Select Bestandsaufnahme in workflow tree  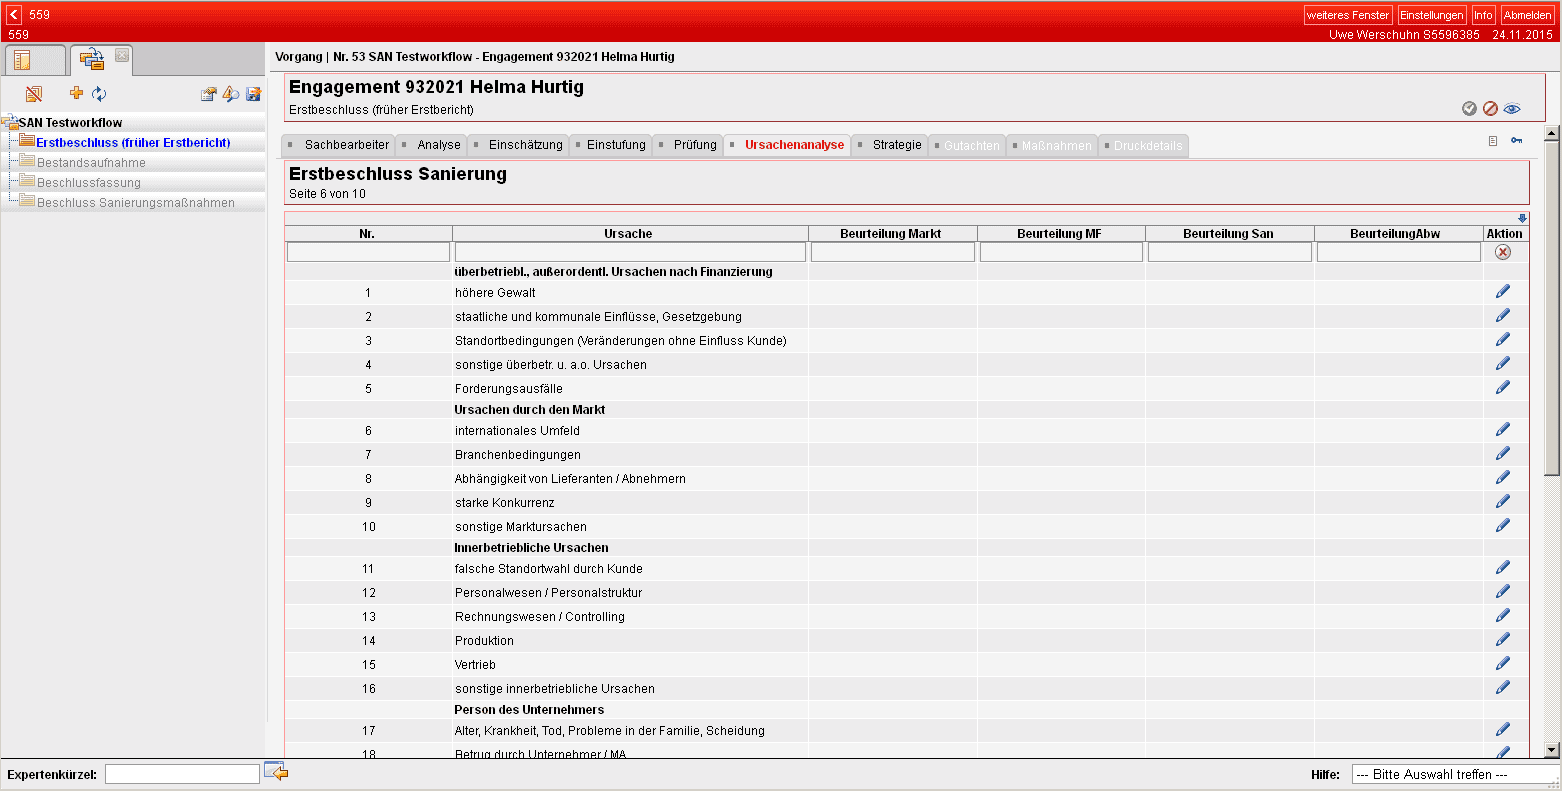91,163
